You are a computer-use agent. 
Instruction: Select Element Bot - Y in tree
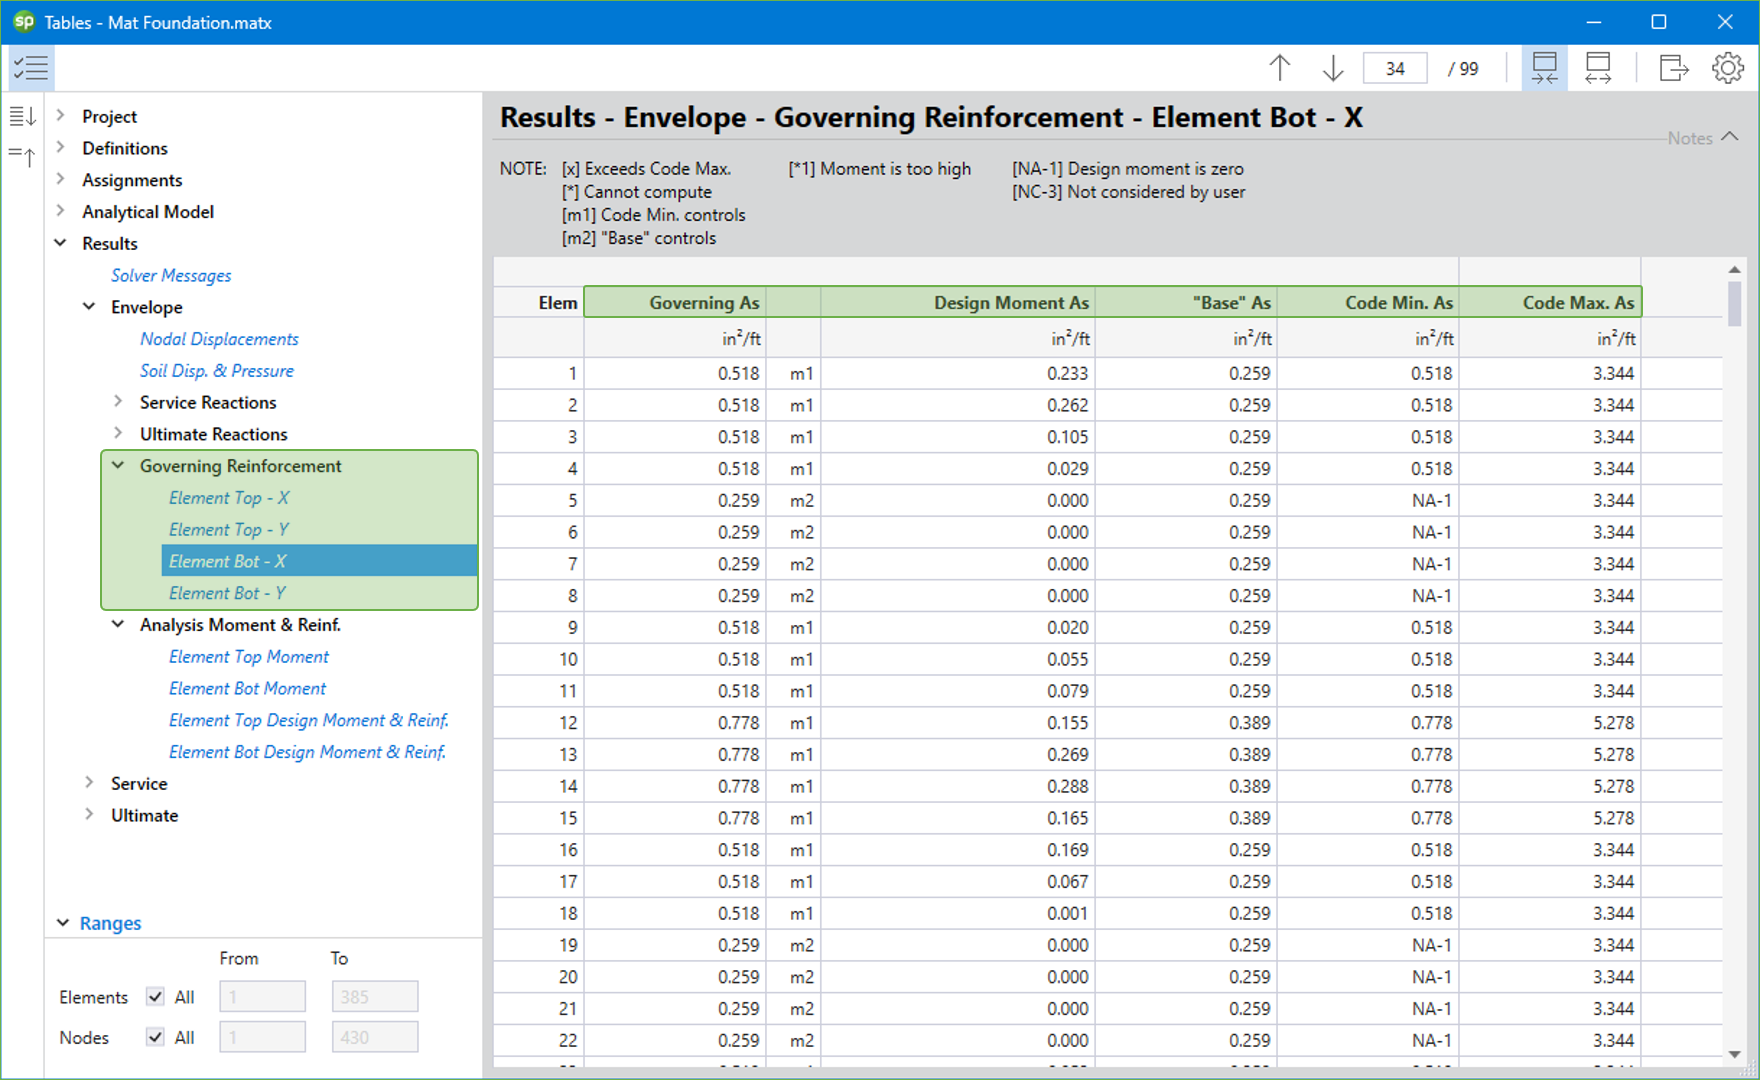[227, 593]
